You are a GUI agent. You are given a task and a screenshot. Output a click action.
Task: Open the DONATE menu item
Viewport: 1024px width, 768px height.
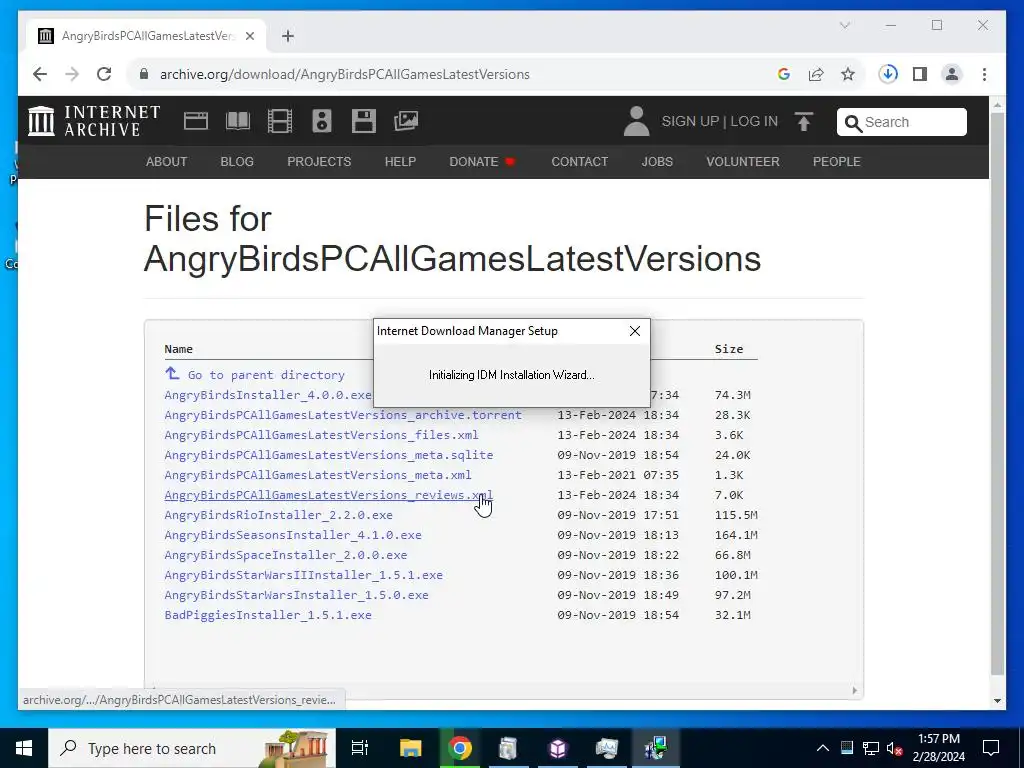[x=482, y=161]
